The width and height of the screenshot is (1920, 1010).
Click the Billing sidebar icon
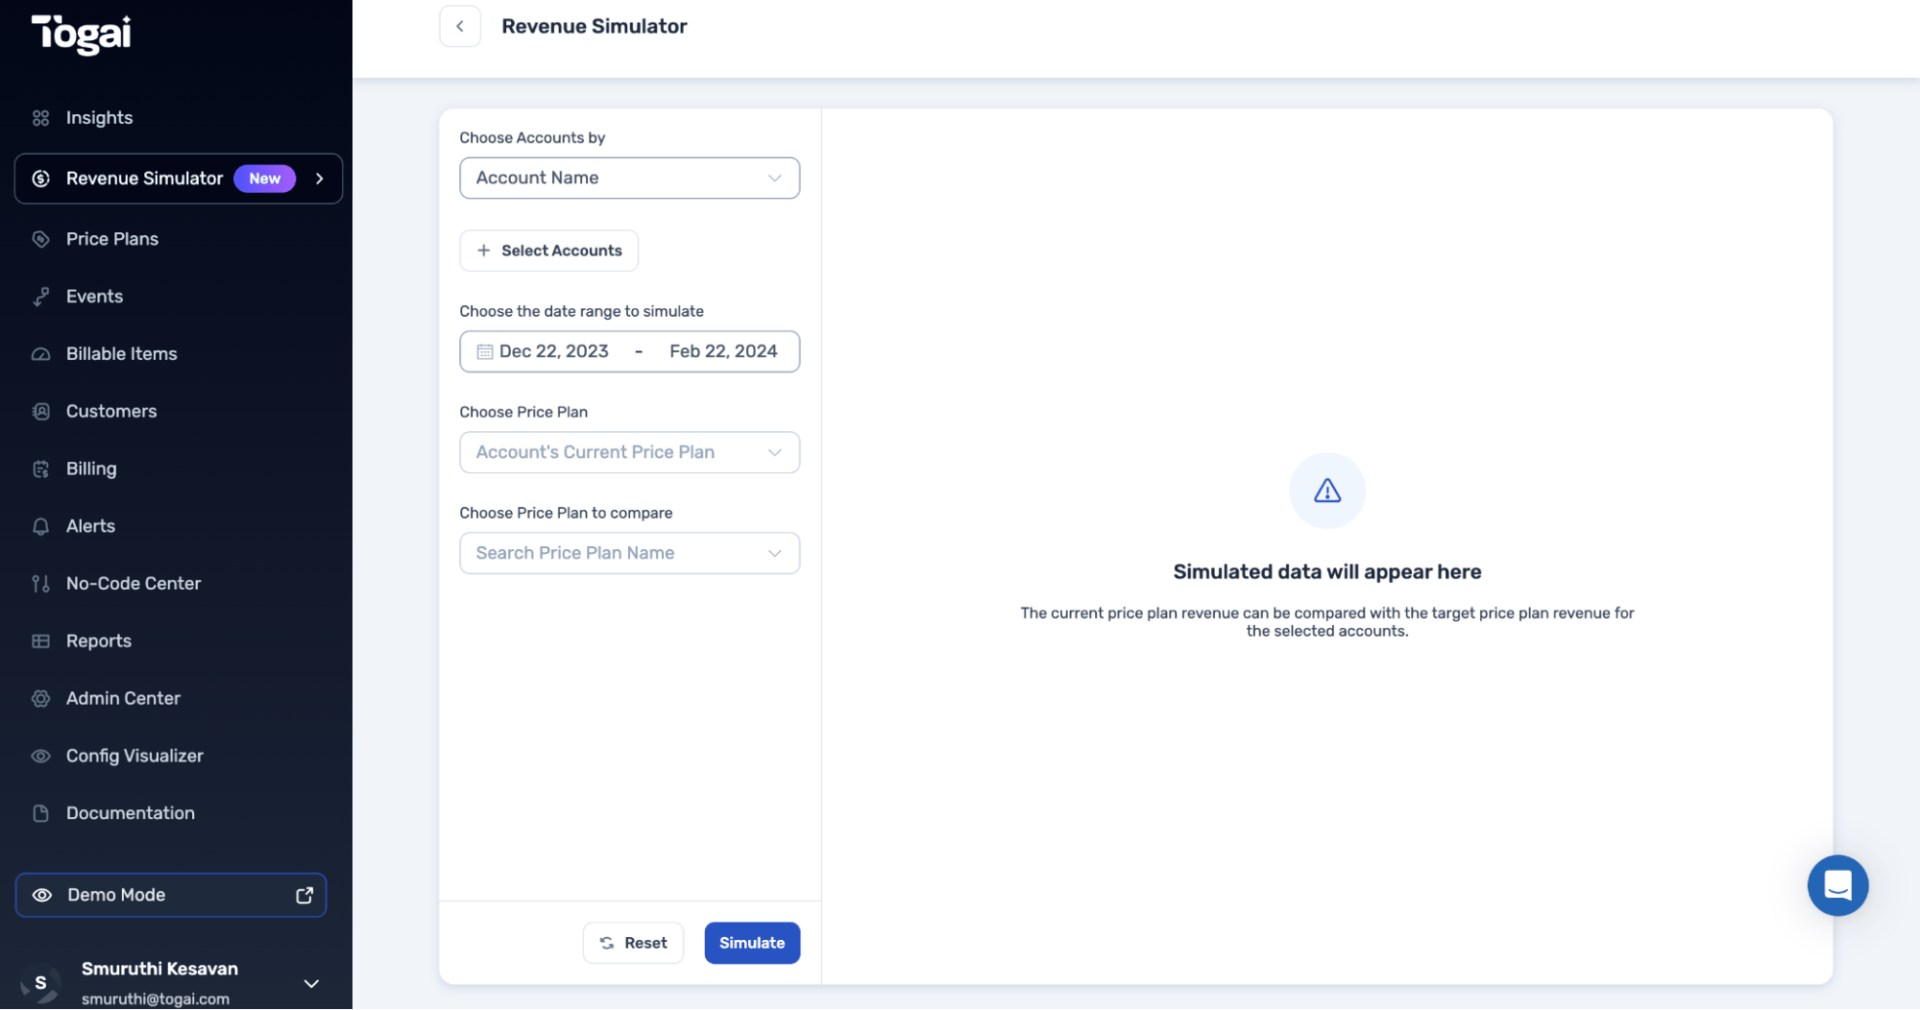(x=41, y=468)
